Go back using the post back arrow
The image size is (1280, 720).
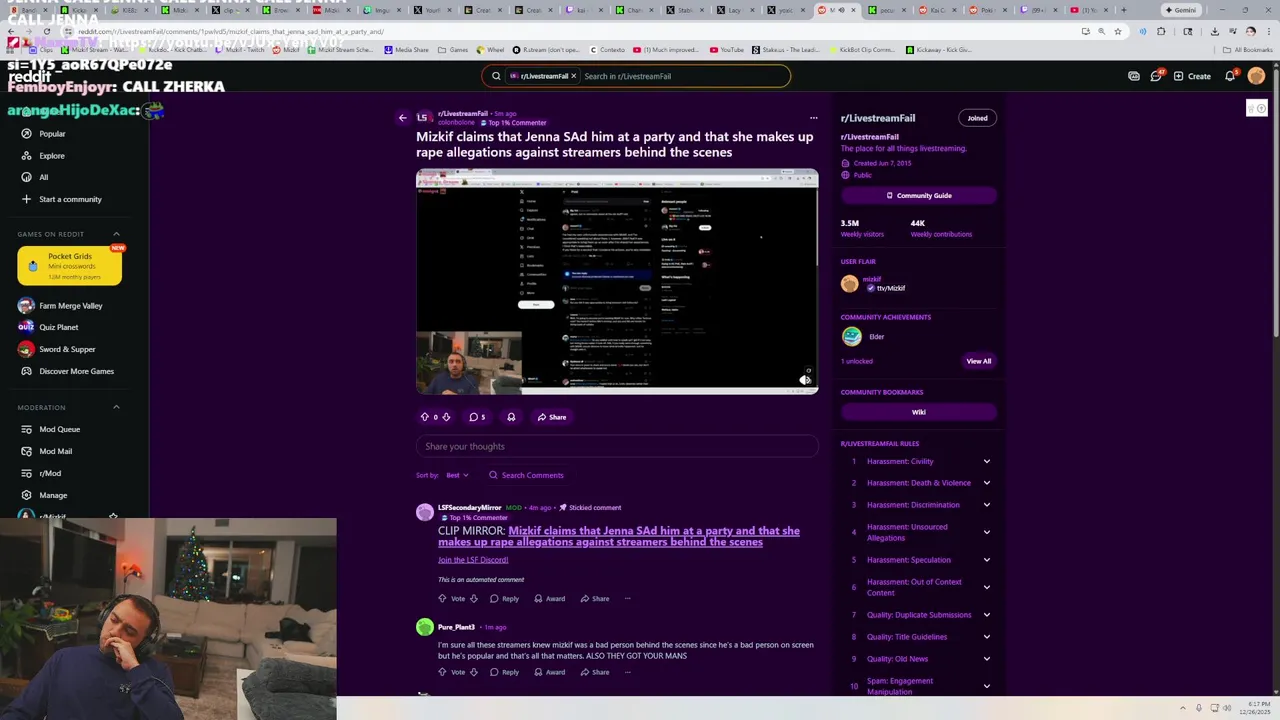pyautogui.click(x=403, y=118)
